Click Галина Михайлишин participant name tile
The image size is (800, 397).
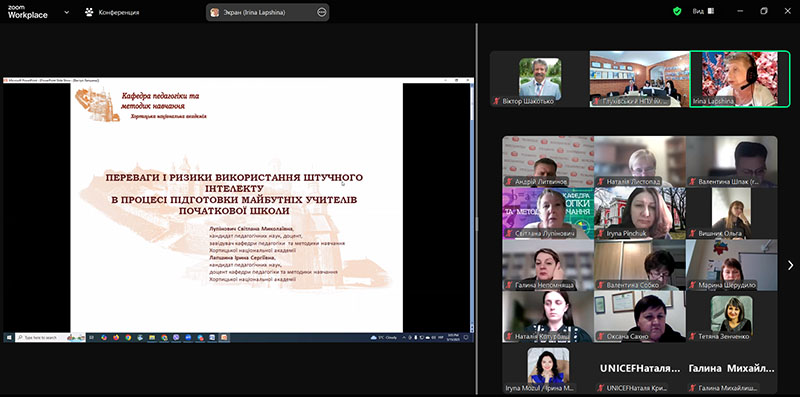(x=732, y=368)
